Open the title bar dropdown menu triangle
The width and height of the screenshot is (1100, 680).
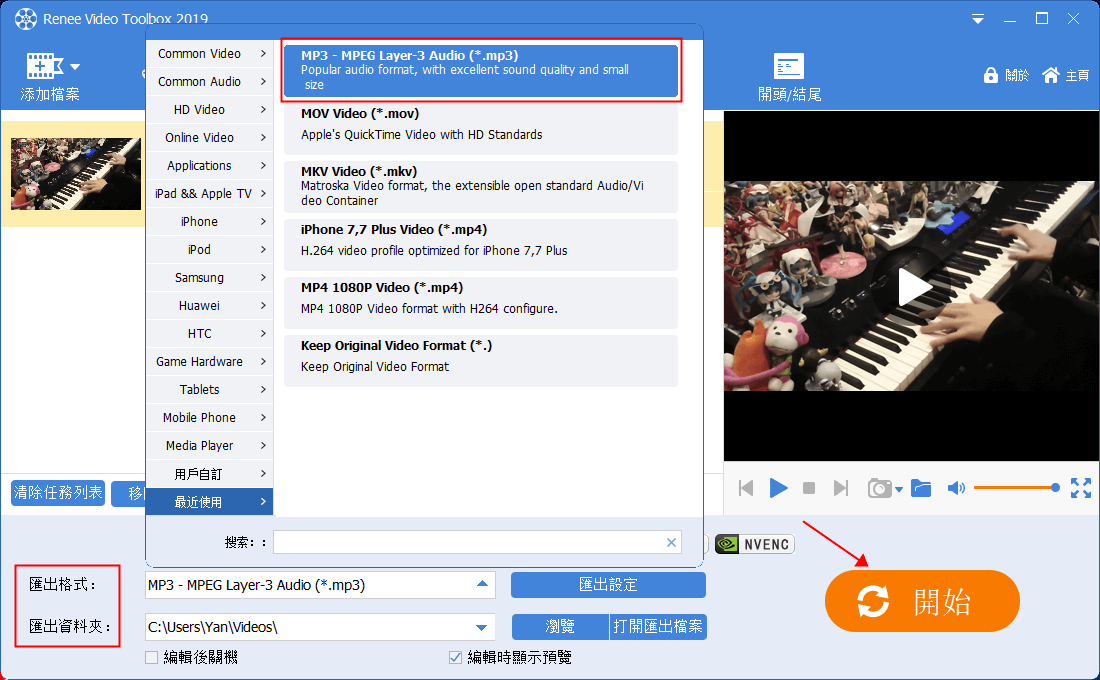[x=977, y=19]
